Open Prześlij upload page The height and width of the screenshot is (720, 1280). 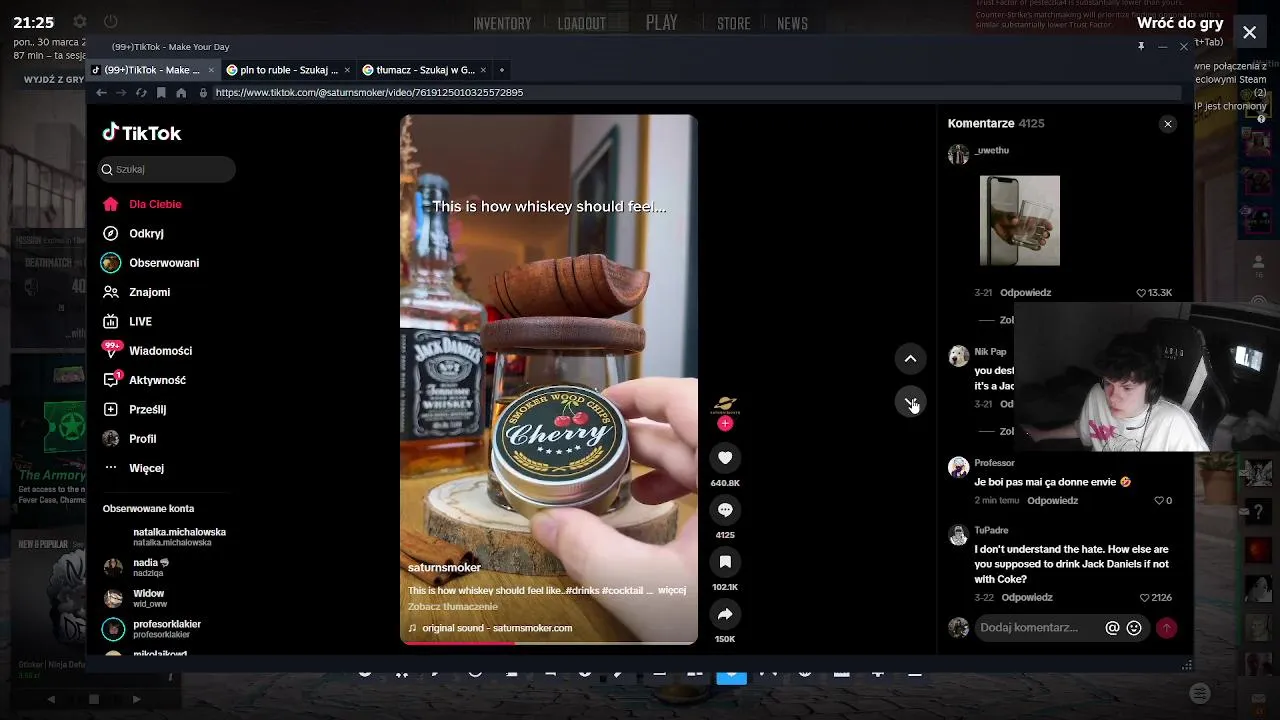tap(134, 409)
